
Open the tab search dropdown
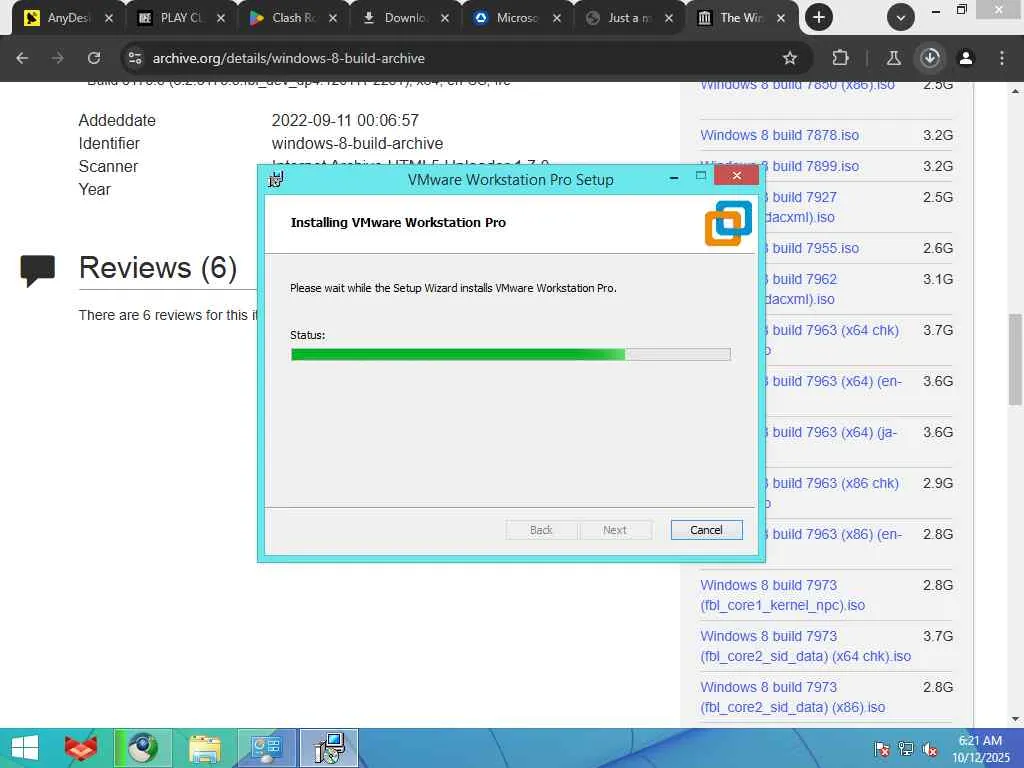[x=901, y=18]
